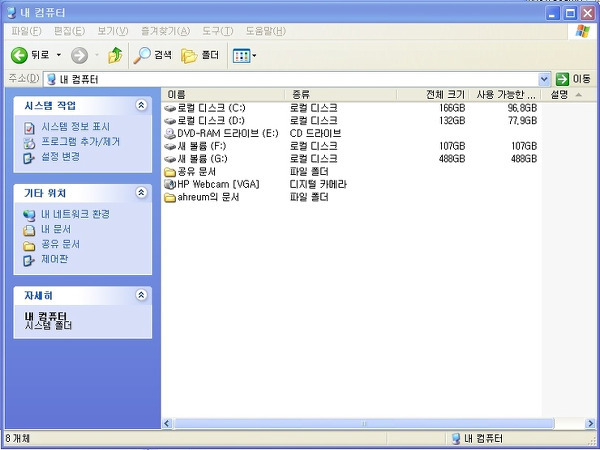Sort by the 종류 column header

pyautogui.click(x=341, y=95)
